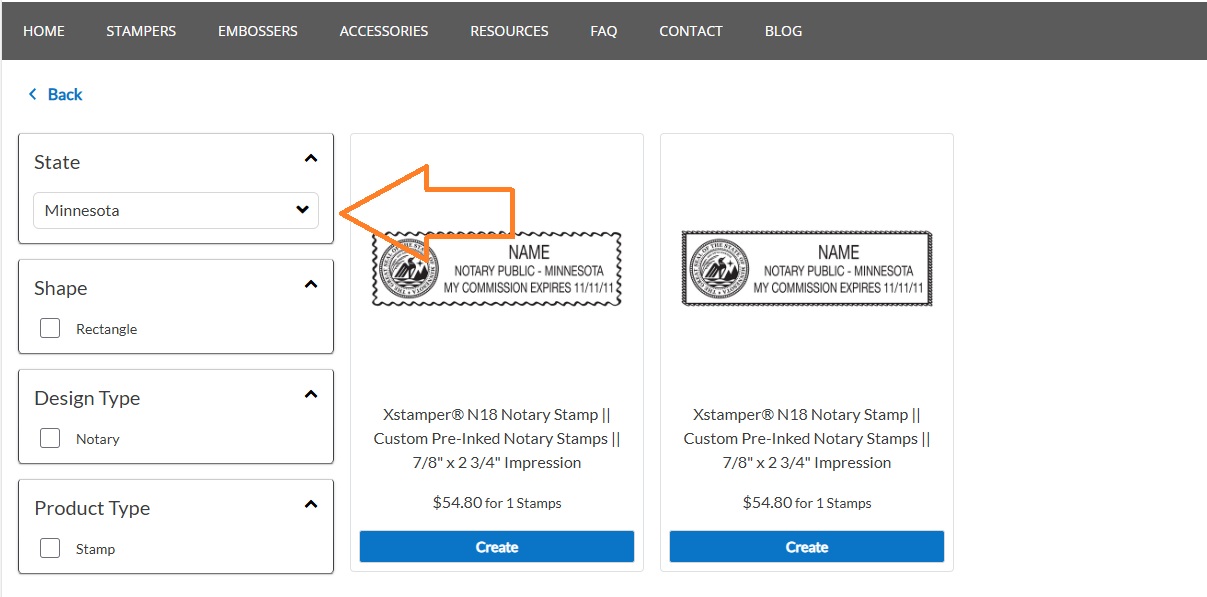This screenshot has height=597, width=1207.
Task: Click the back chevron icon
Action: (33, 94)
